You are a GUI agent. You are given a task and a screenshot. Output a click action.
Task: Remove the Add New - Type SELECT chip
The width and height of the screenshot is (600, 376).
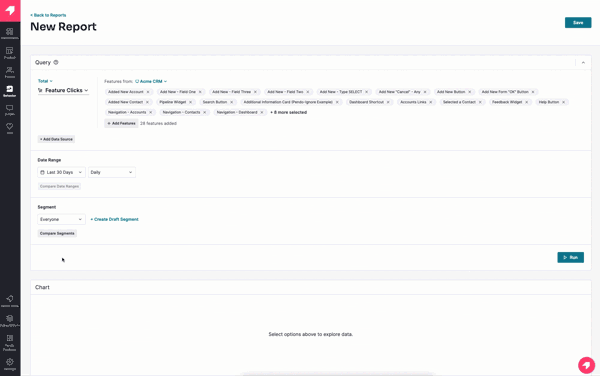[367, 92]
